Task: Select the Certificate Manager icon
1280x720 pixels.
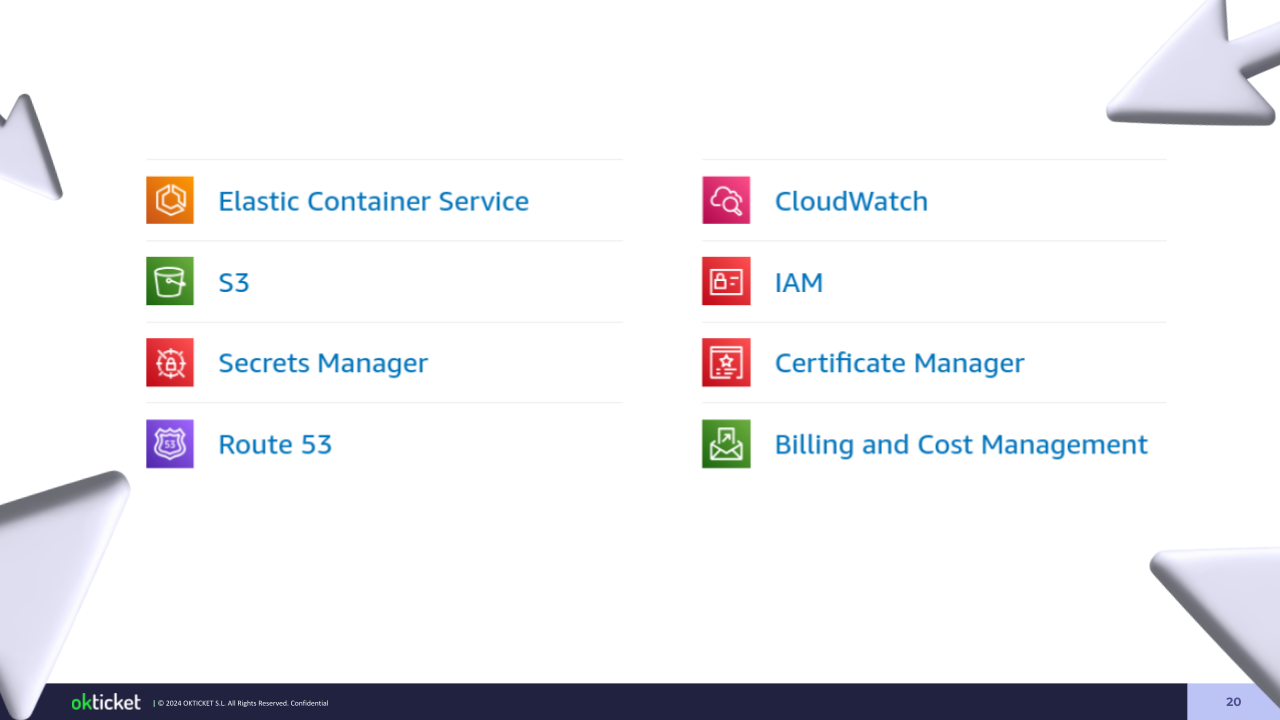Action: pyautogui.click(x=726, y=362)
